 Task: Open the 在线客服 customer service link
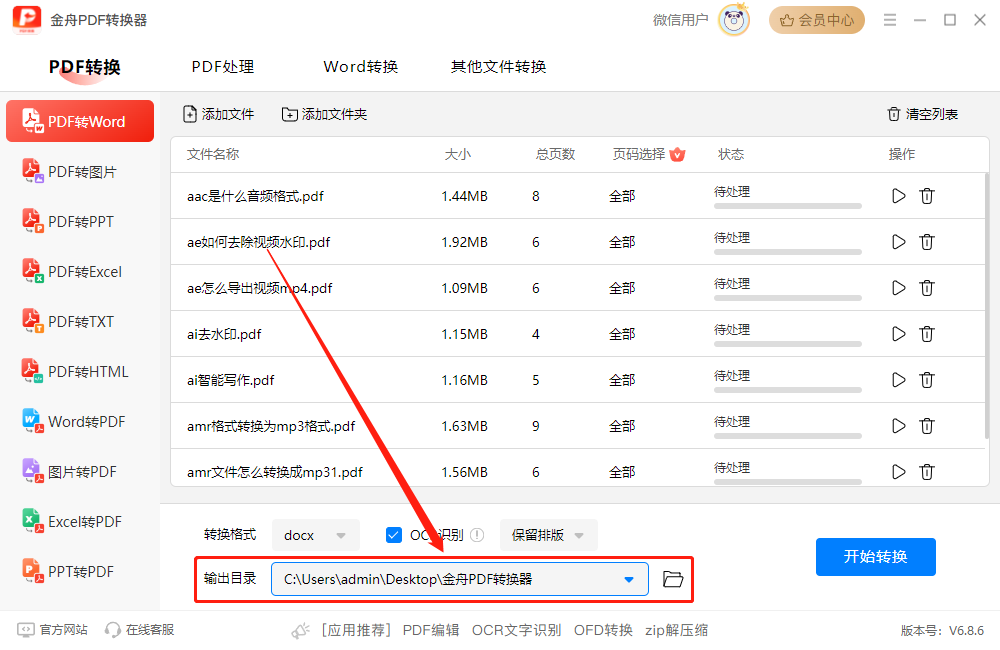click(x=138, y=631)
